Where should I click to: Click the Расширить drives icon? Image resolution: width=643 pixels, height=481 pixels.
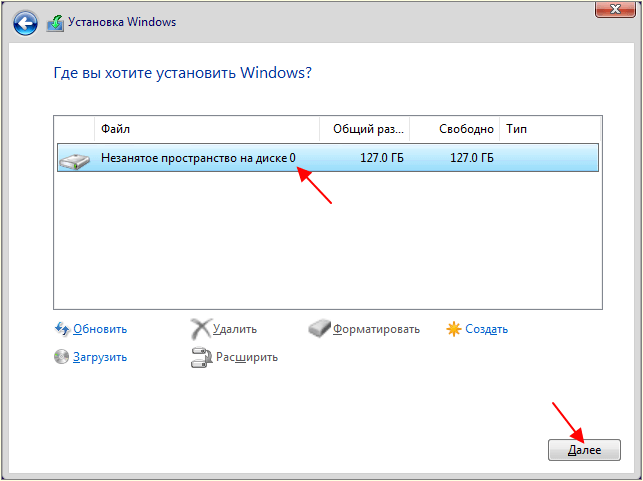[x=201, y=357]
